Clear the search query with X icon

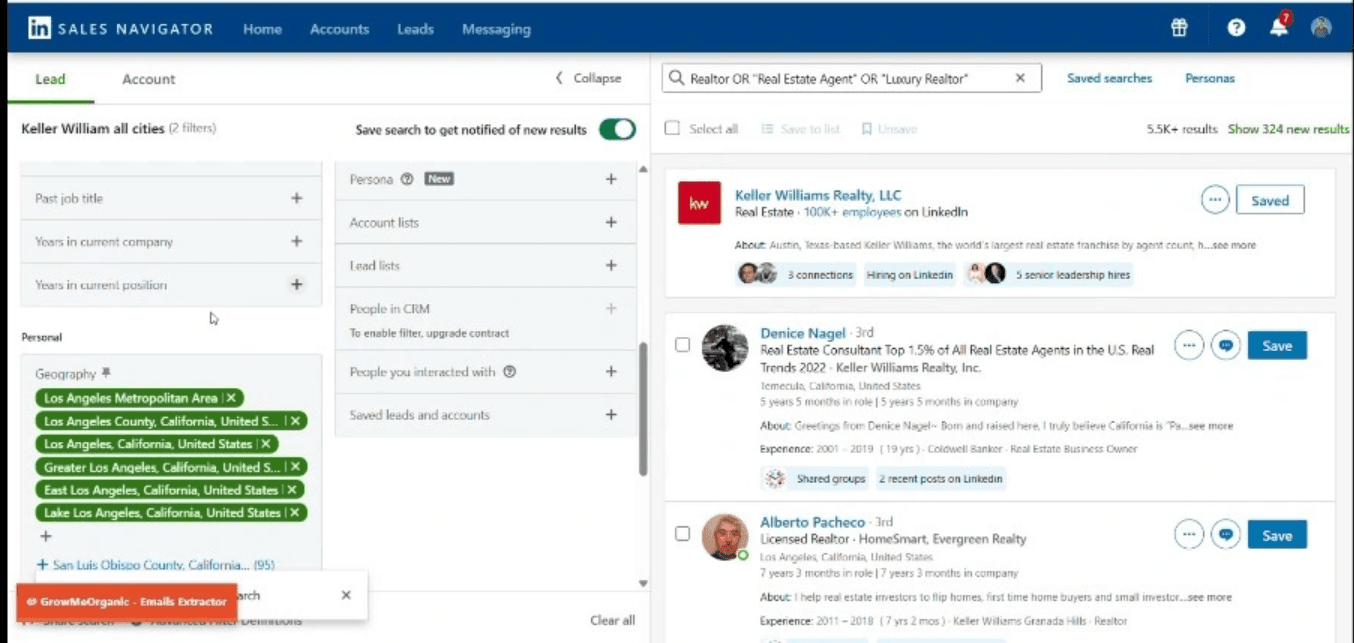(1020, 78)
